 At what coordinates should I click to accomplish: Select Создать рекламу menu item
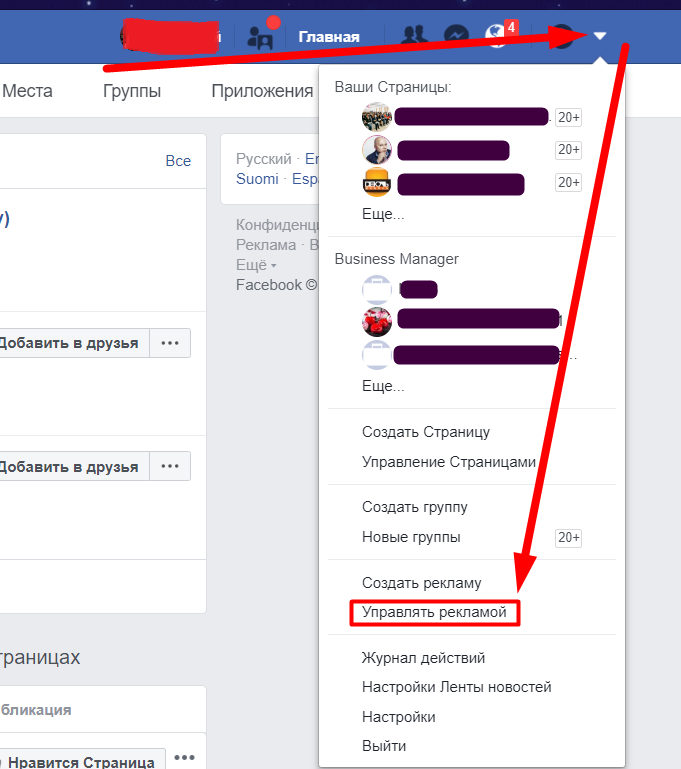coord(421,583)
